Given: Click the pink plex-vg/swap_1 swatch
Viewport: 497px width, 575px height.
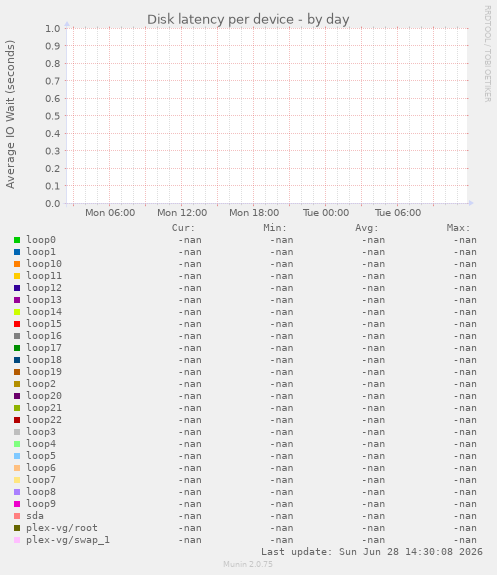Looking at the screenshot, I should click(x=17, y=540).
